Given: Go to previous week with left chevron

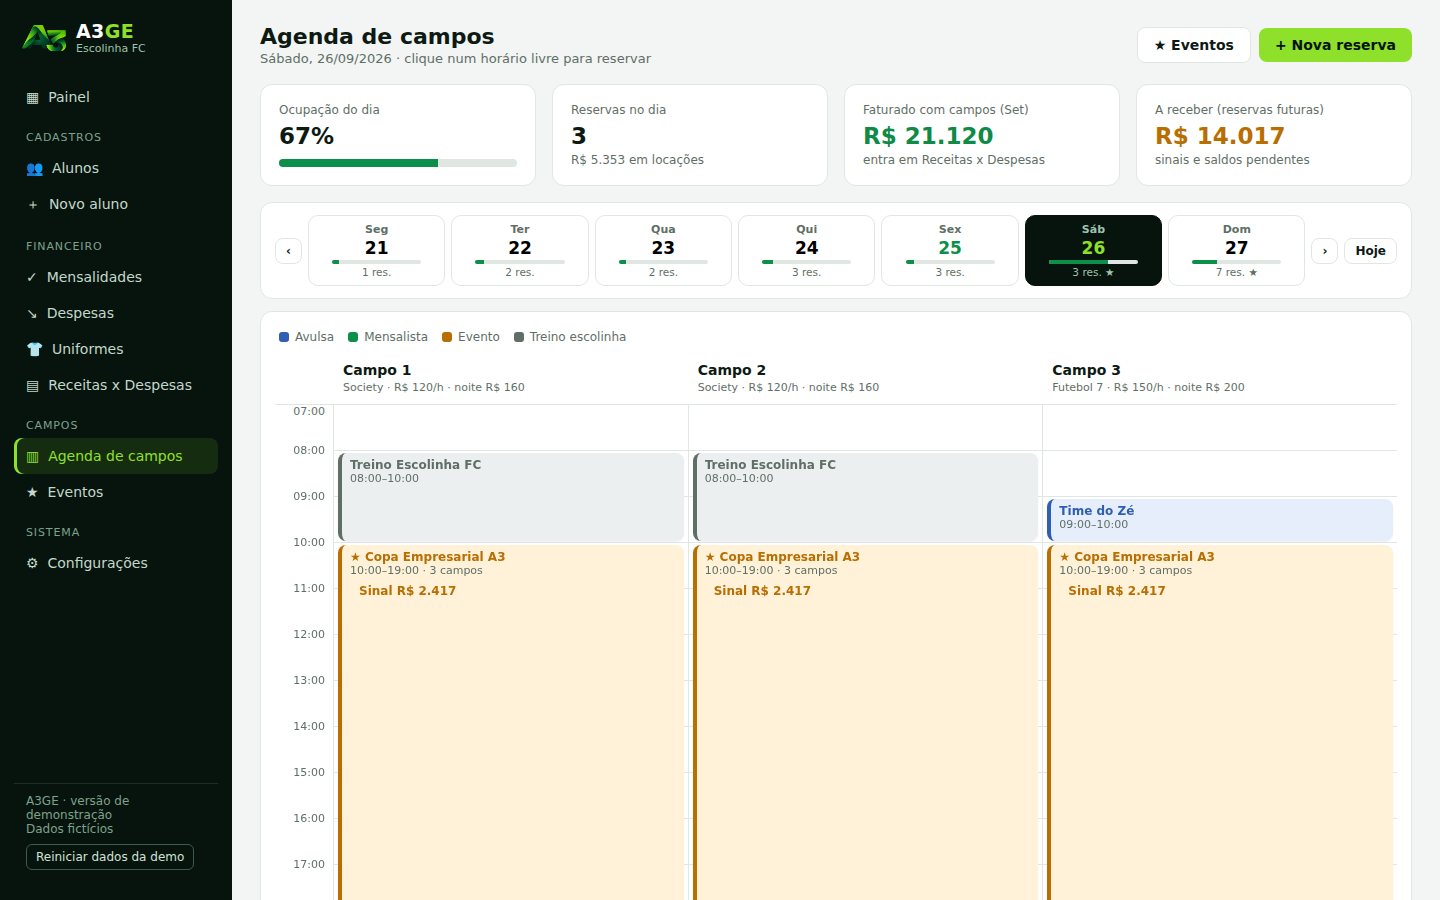Looking at the screenshot, I should (x=288, y=251).
